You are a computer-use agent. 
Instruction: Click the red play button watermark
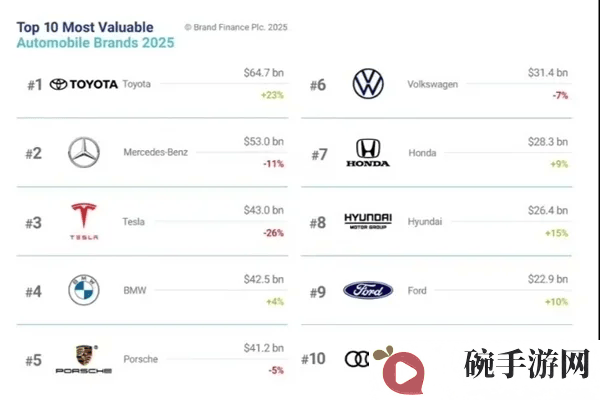click(403, 371)
